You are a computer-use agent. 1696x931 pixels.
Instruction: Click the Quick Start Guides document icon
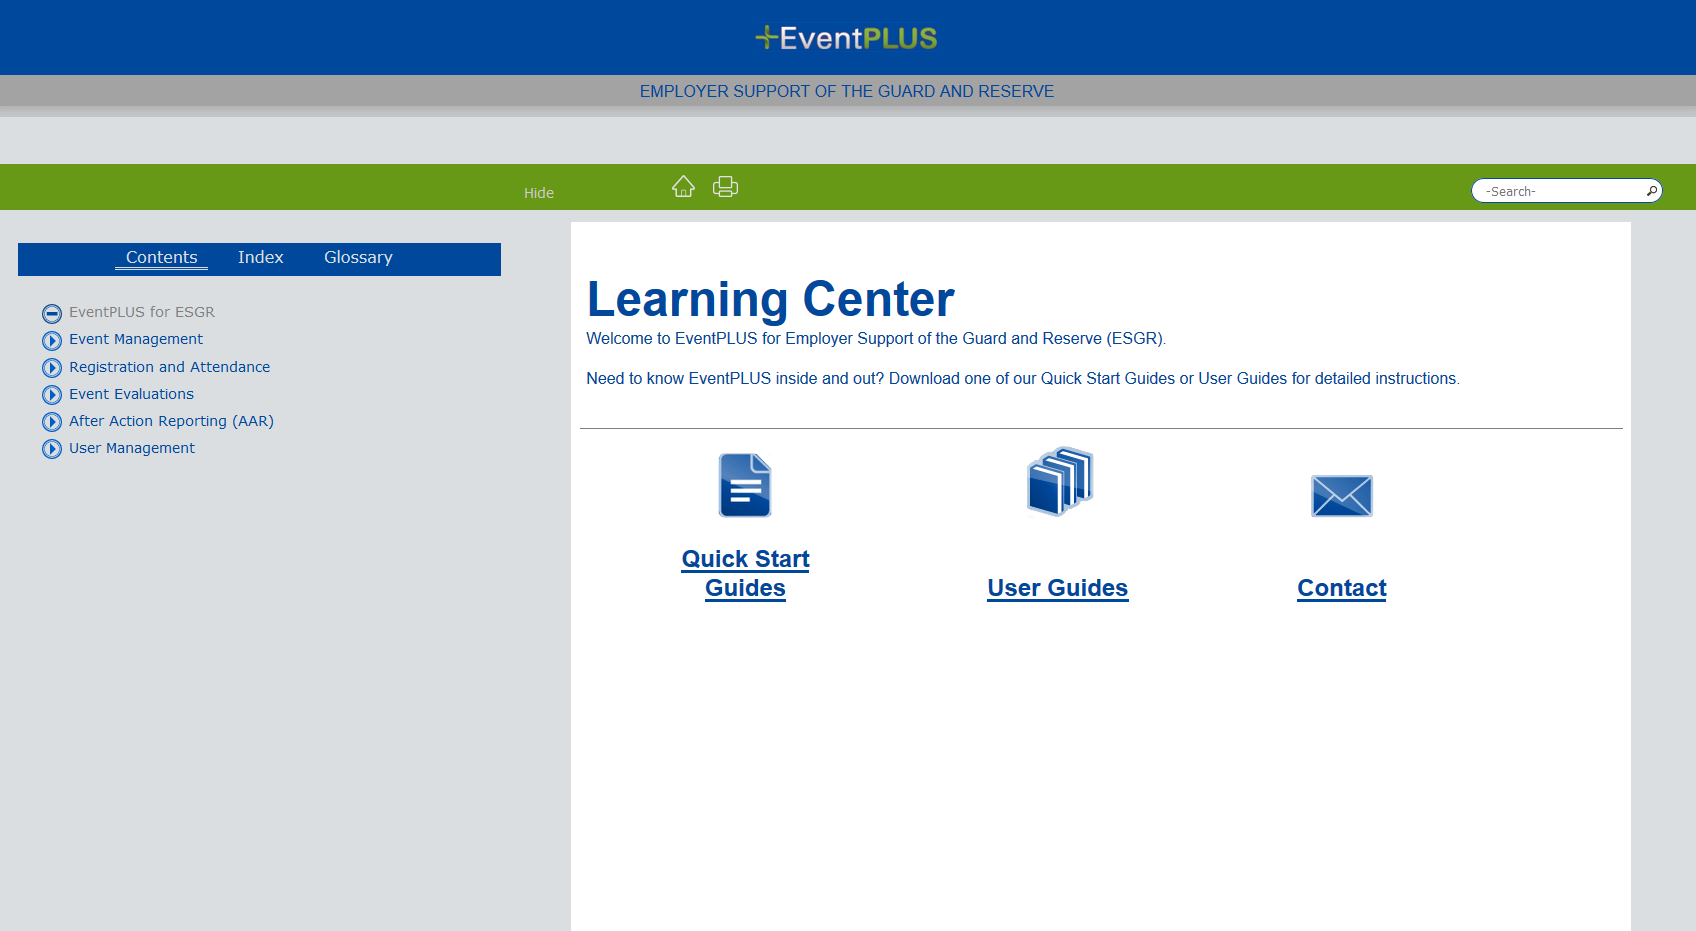click(x=745, y=485)
